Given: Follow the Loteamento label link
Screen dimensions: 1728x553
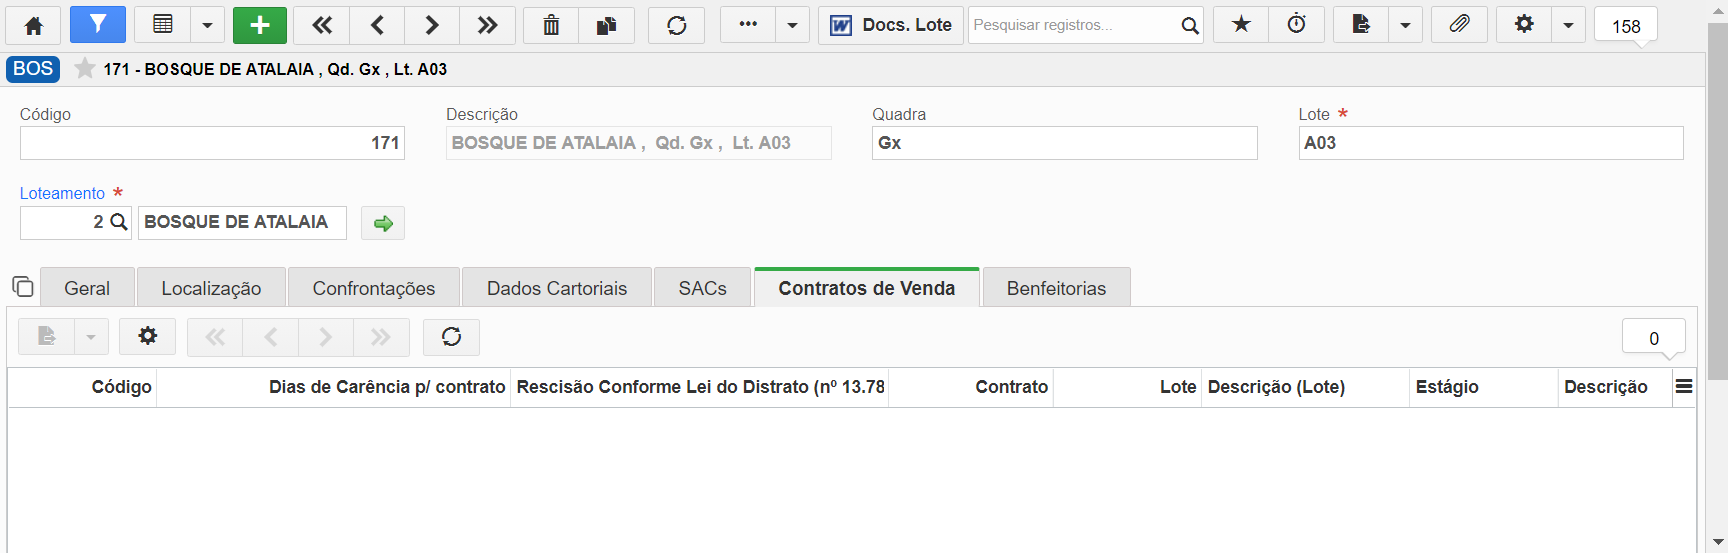Looking at the screenshot, I should pos(62,193).
